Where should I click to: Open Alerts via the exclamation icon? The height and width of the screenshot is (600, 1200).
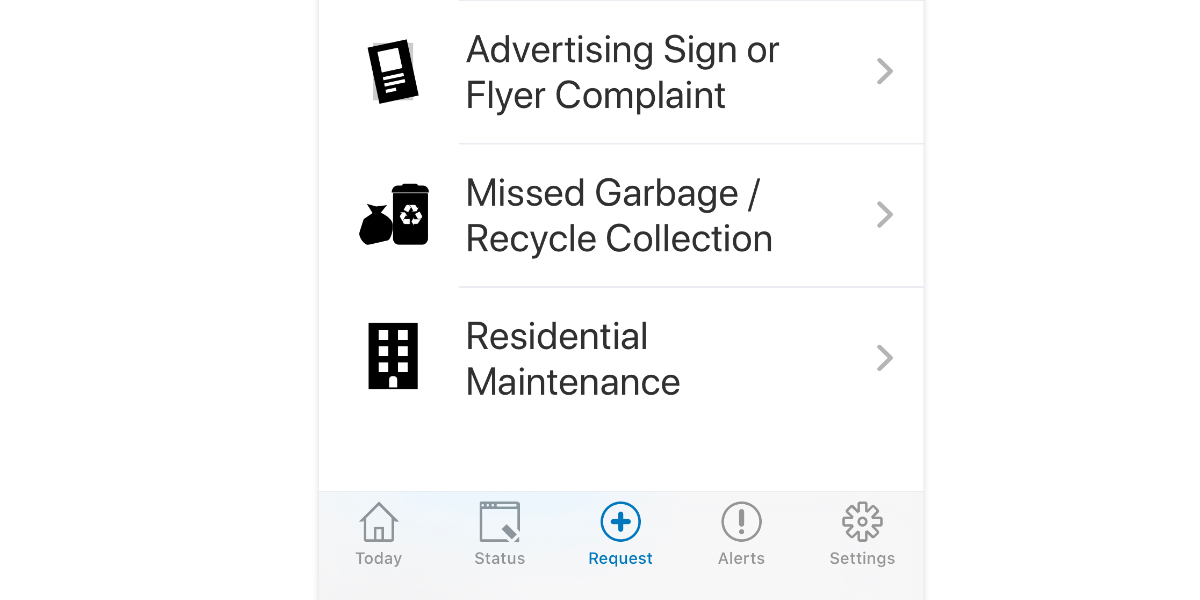pos(741,521)
